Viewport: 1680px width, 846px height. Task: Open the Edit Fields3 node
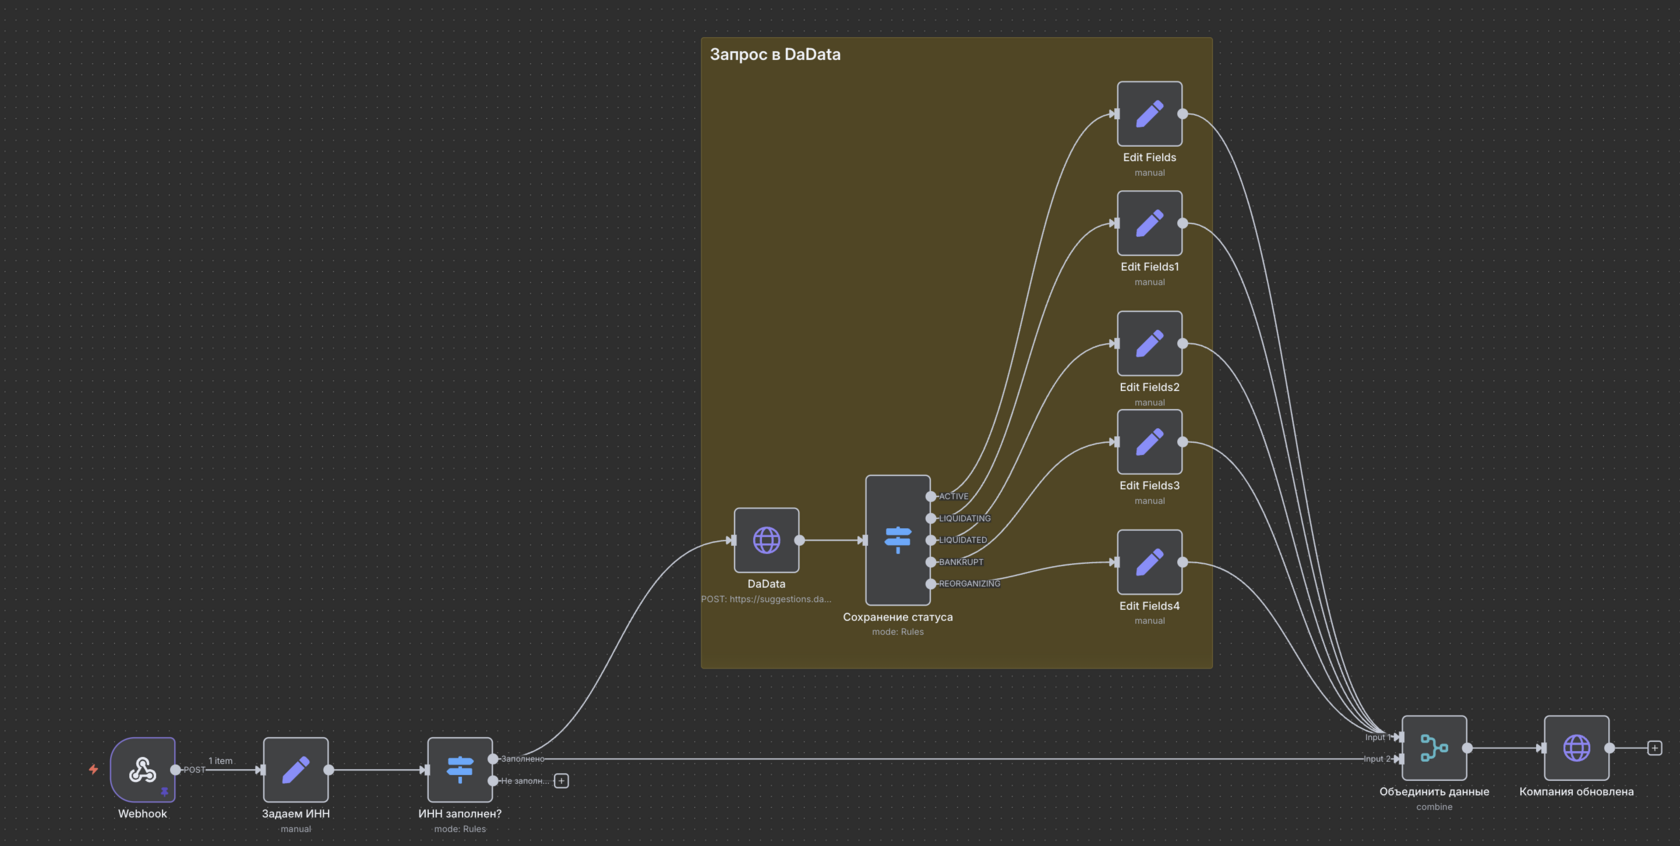1150,442
